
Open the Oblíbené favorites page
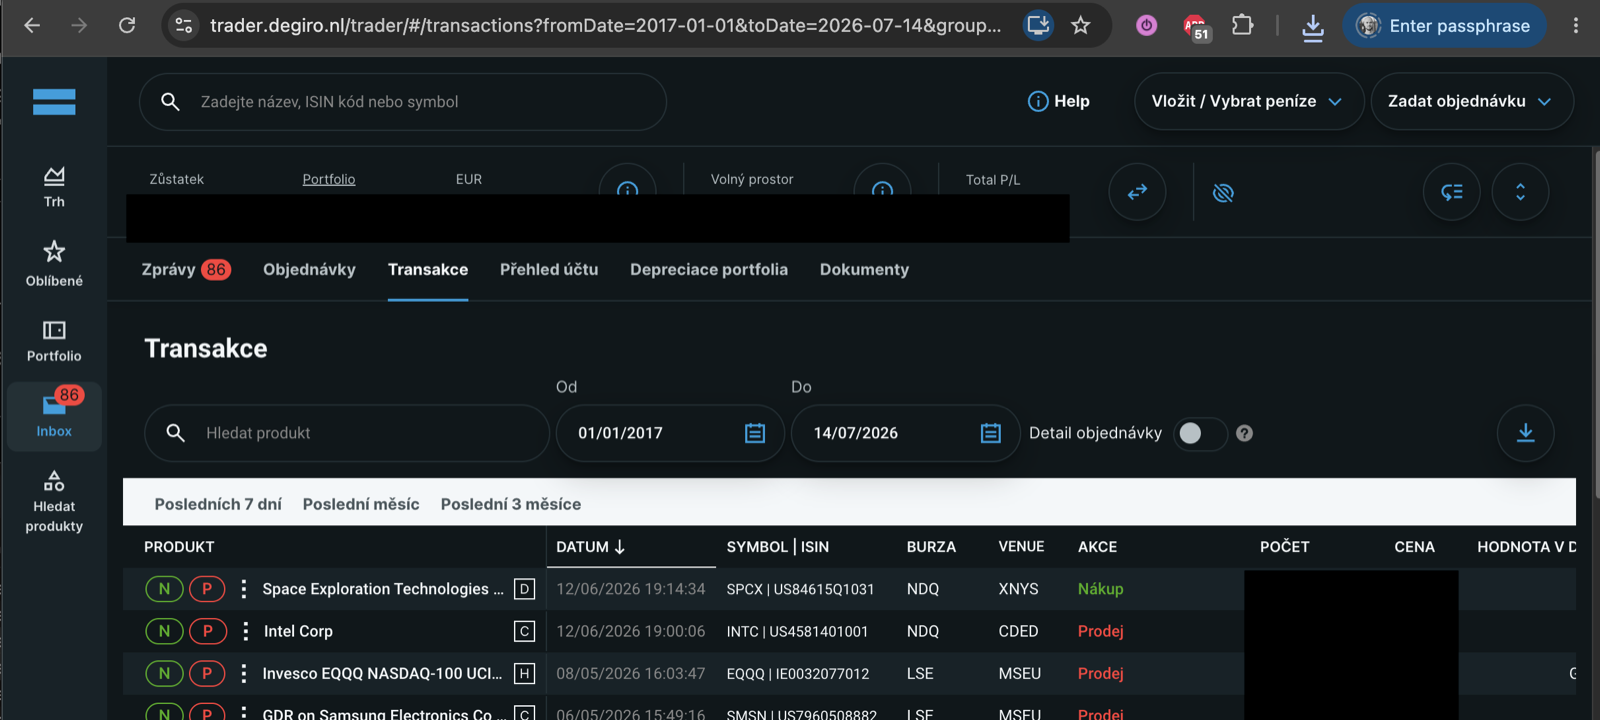pyautogui.click(x=54, y=264)
